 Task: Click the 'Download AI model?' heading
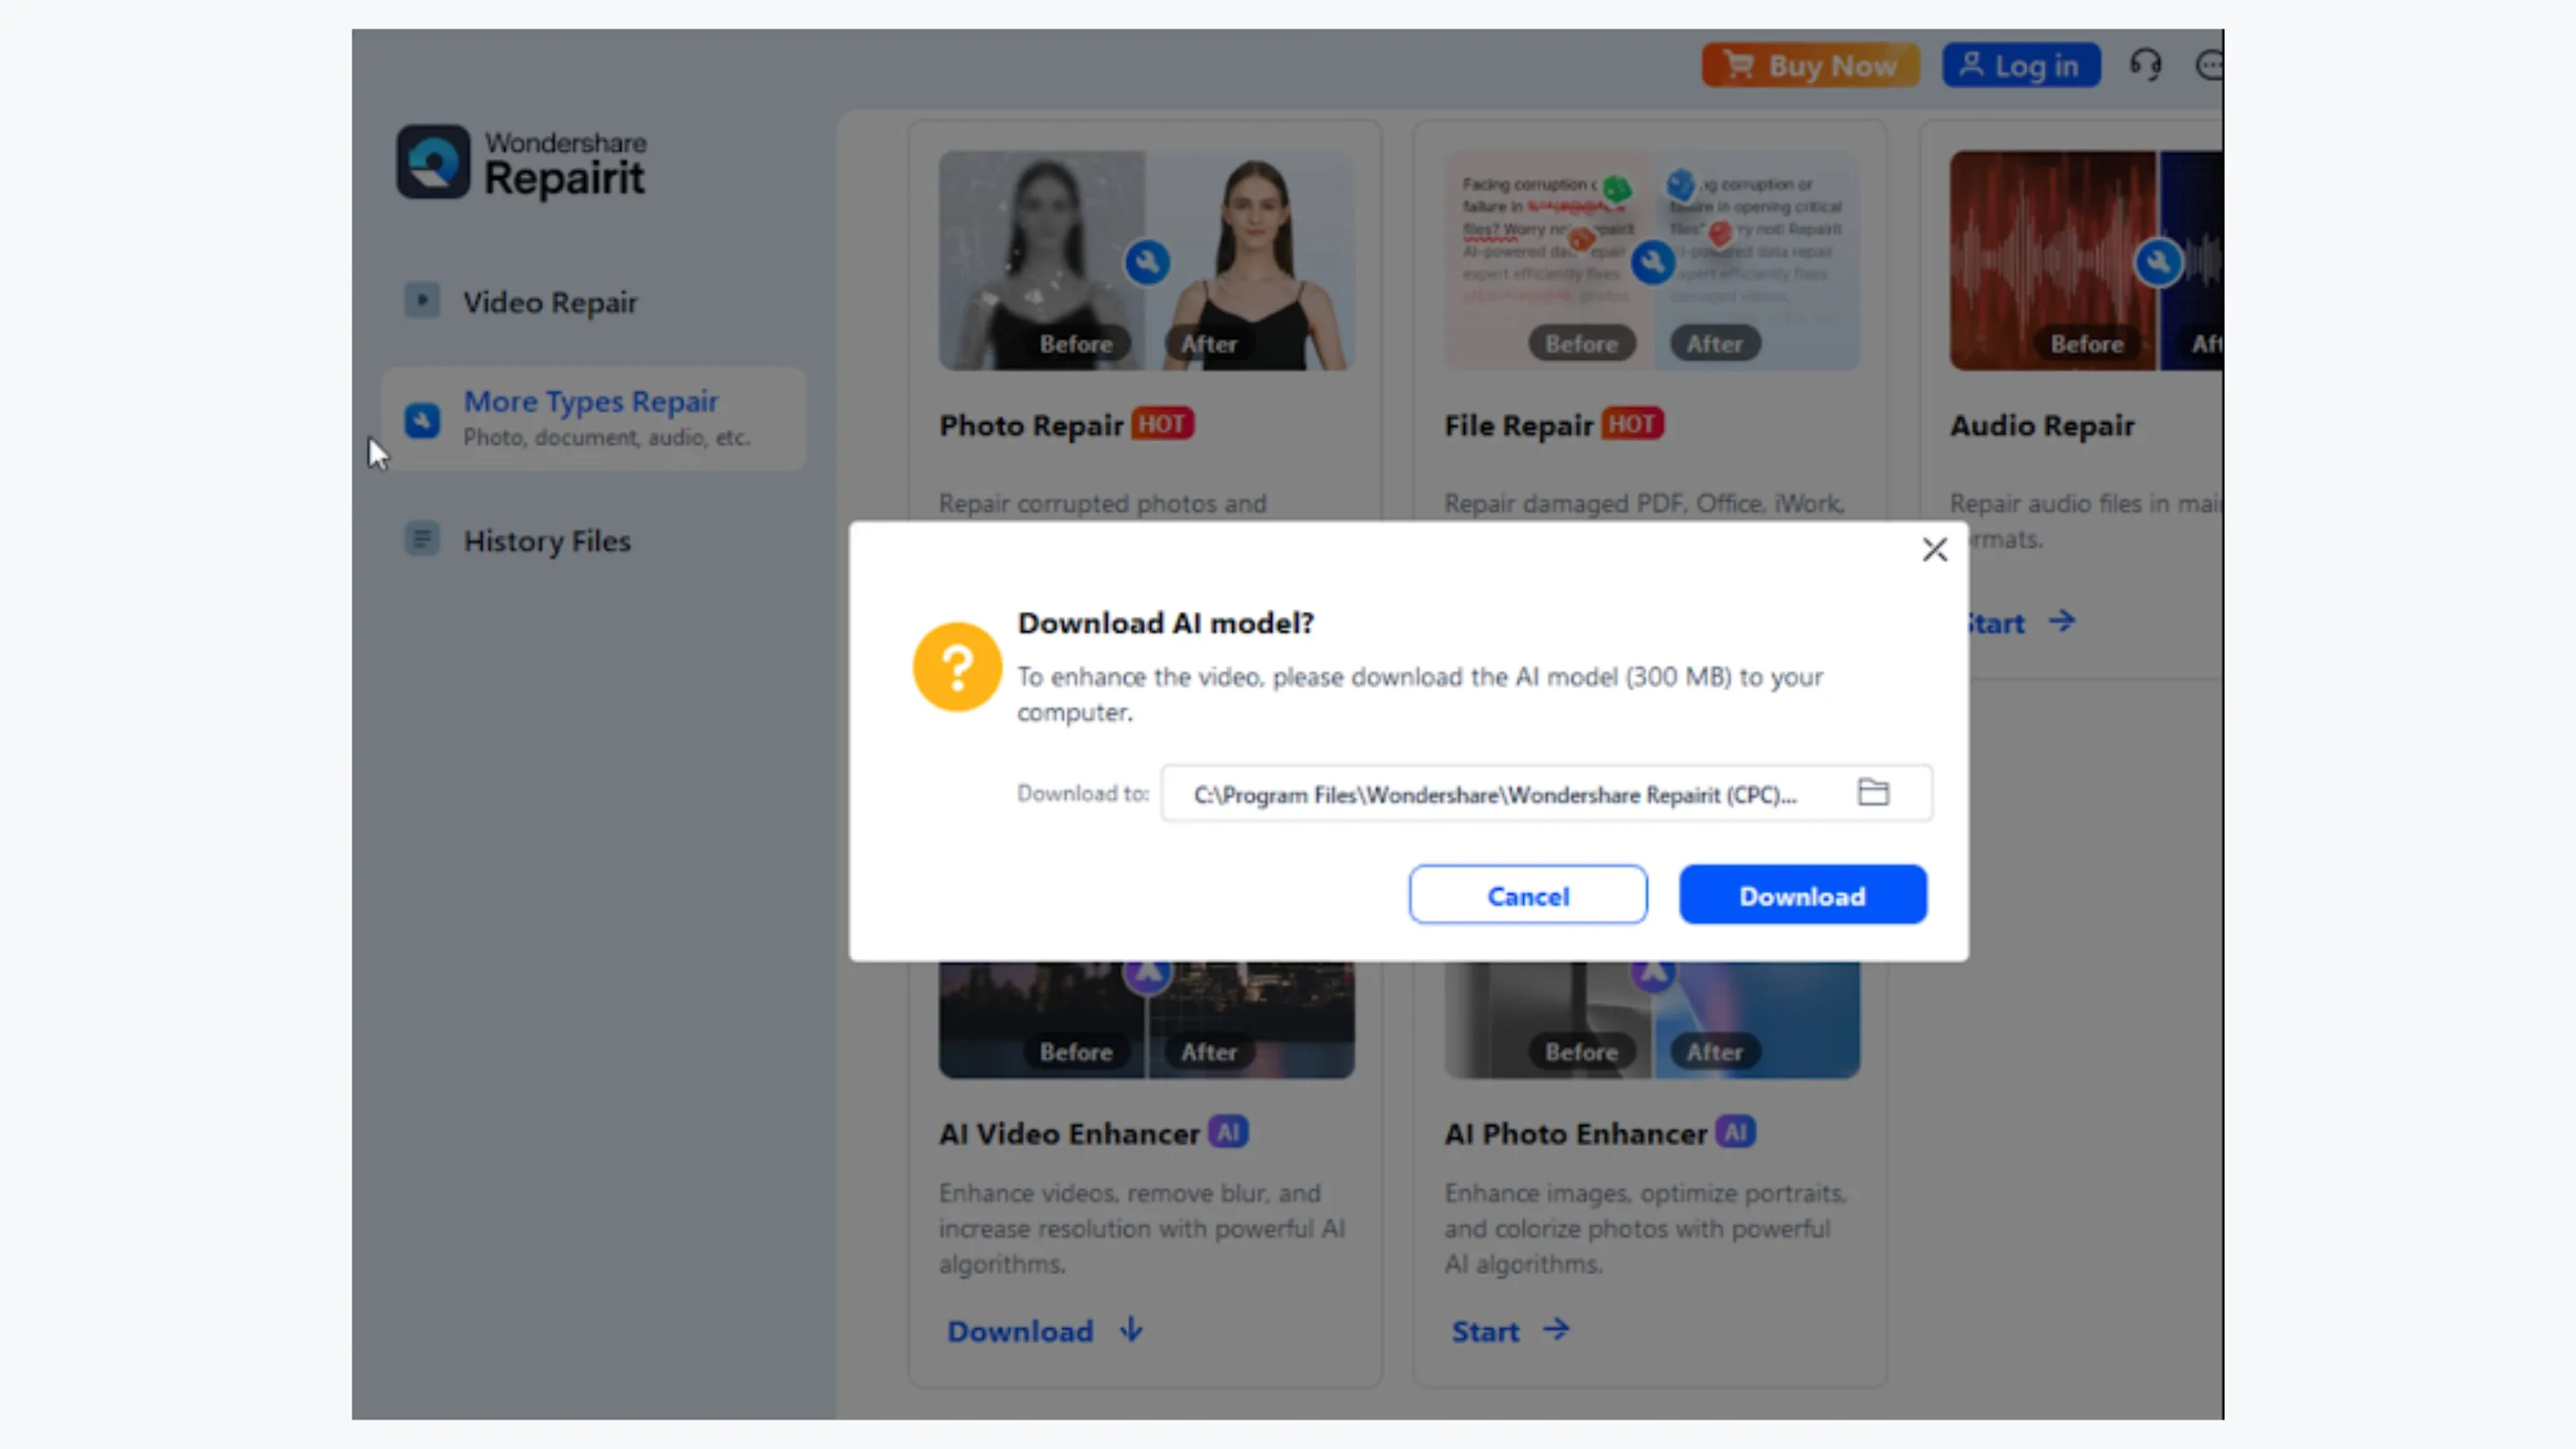1166,623
